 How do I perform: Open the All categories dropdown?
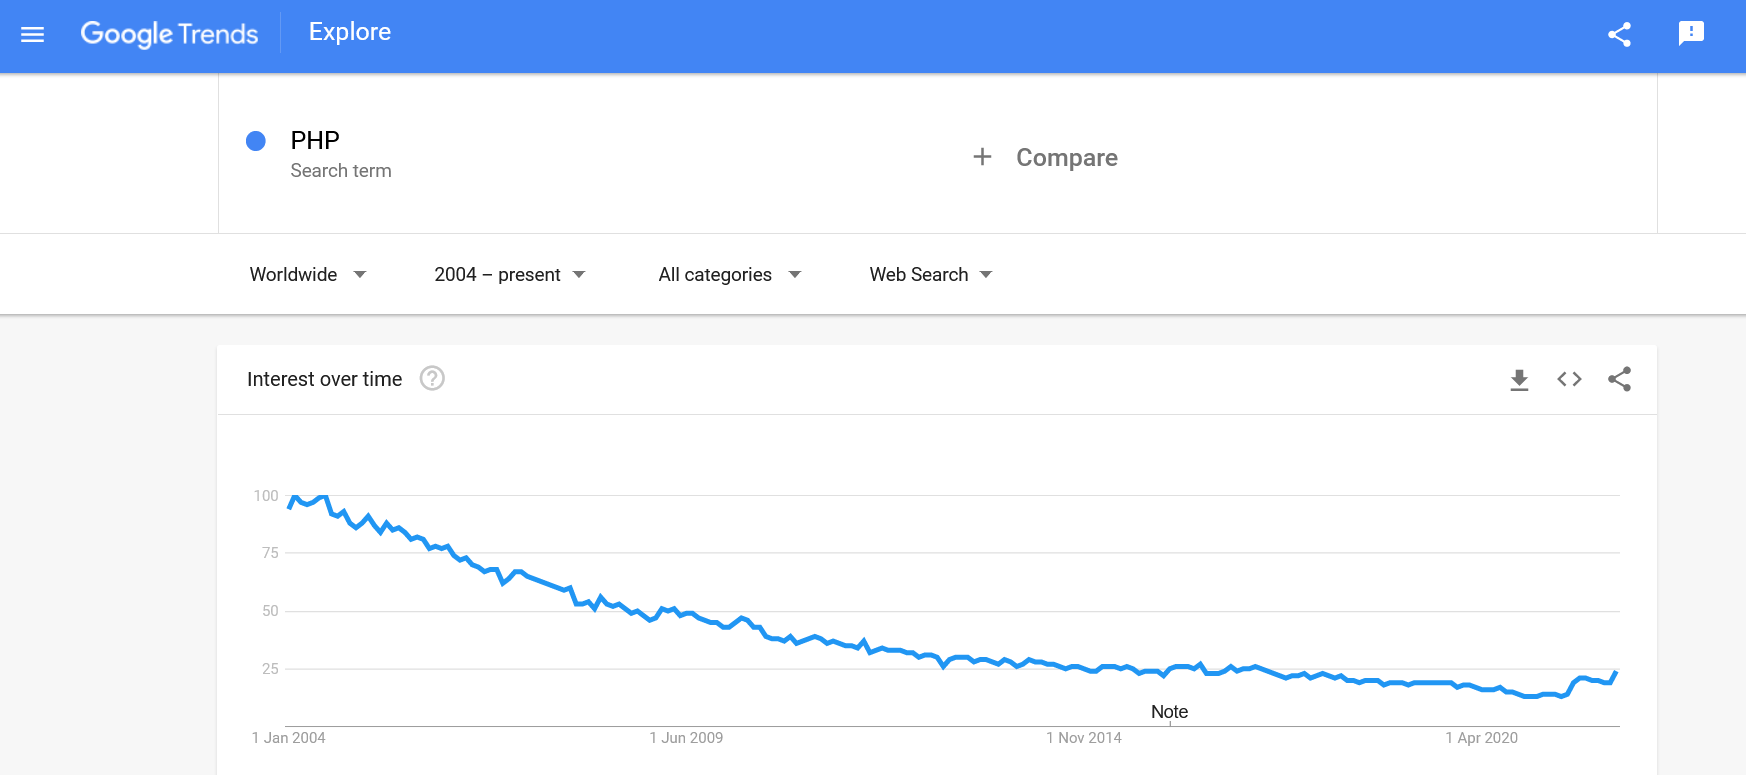click(x=730, y=275)
